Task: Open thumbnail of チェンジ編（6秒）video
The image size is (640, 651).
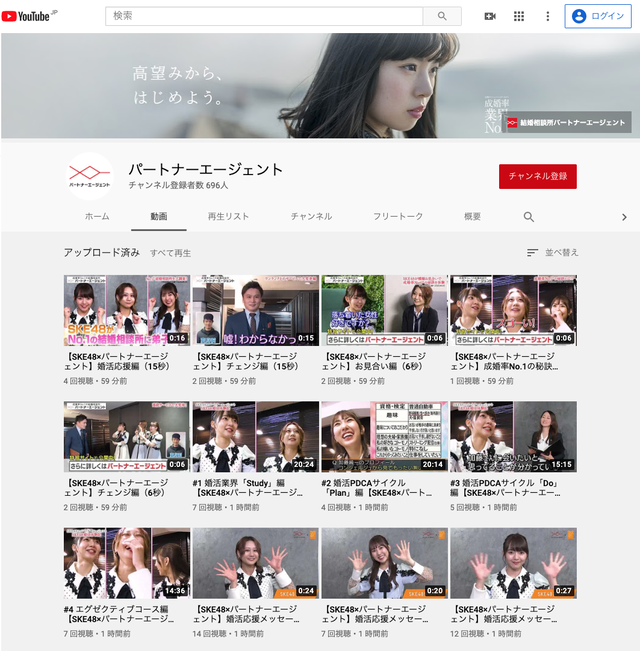Action: click(x=127, y=436)
